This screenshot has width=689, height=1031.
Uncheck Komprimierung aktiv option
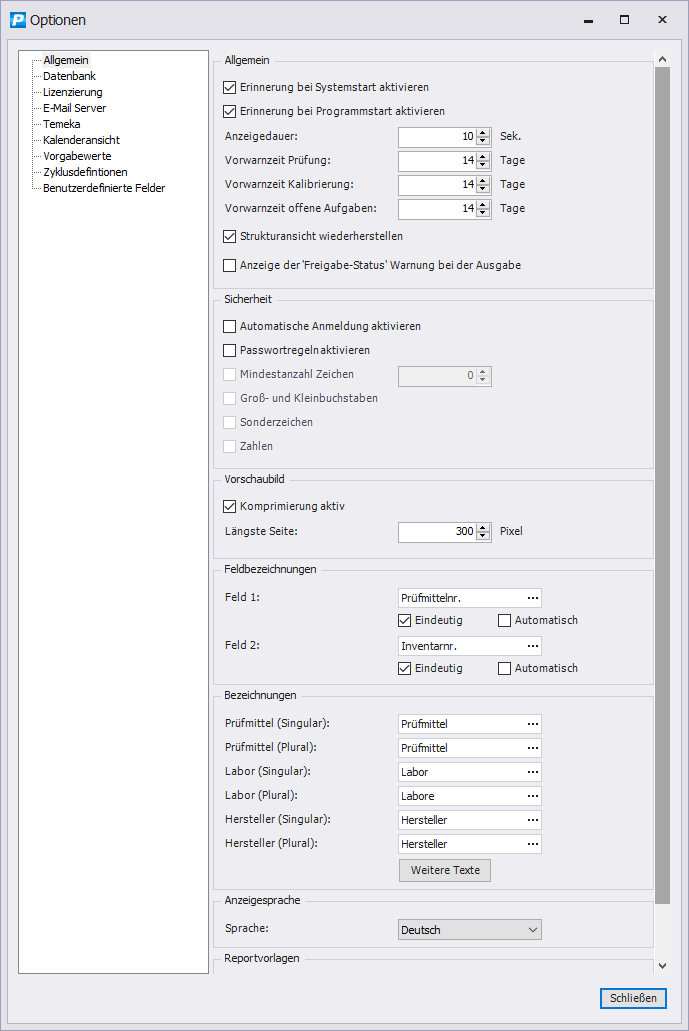[230, 506]
